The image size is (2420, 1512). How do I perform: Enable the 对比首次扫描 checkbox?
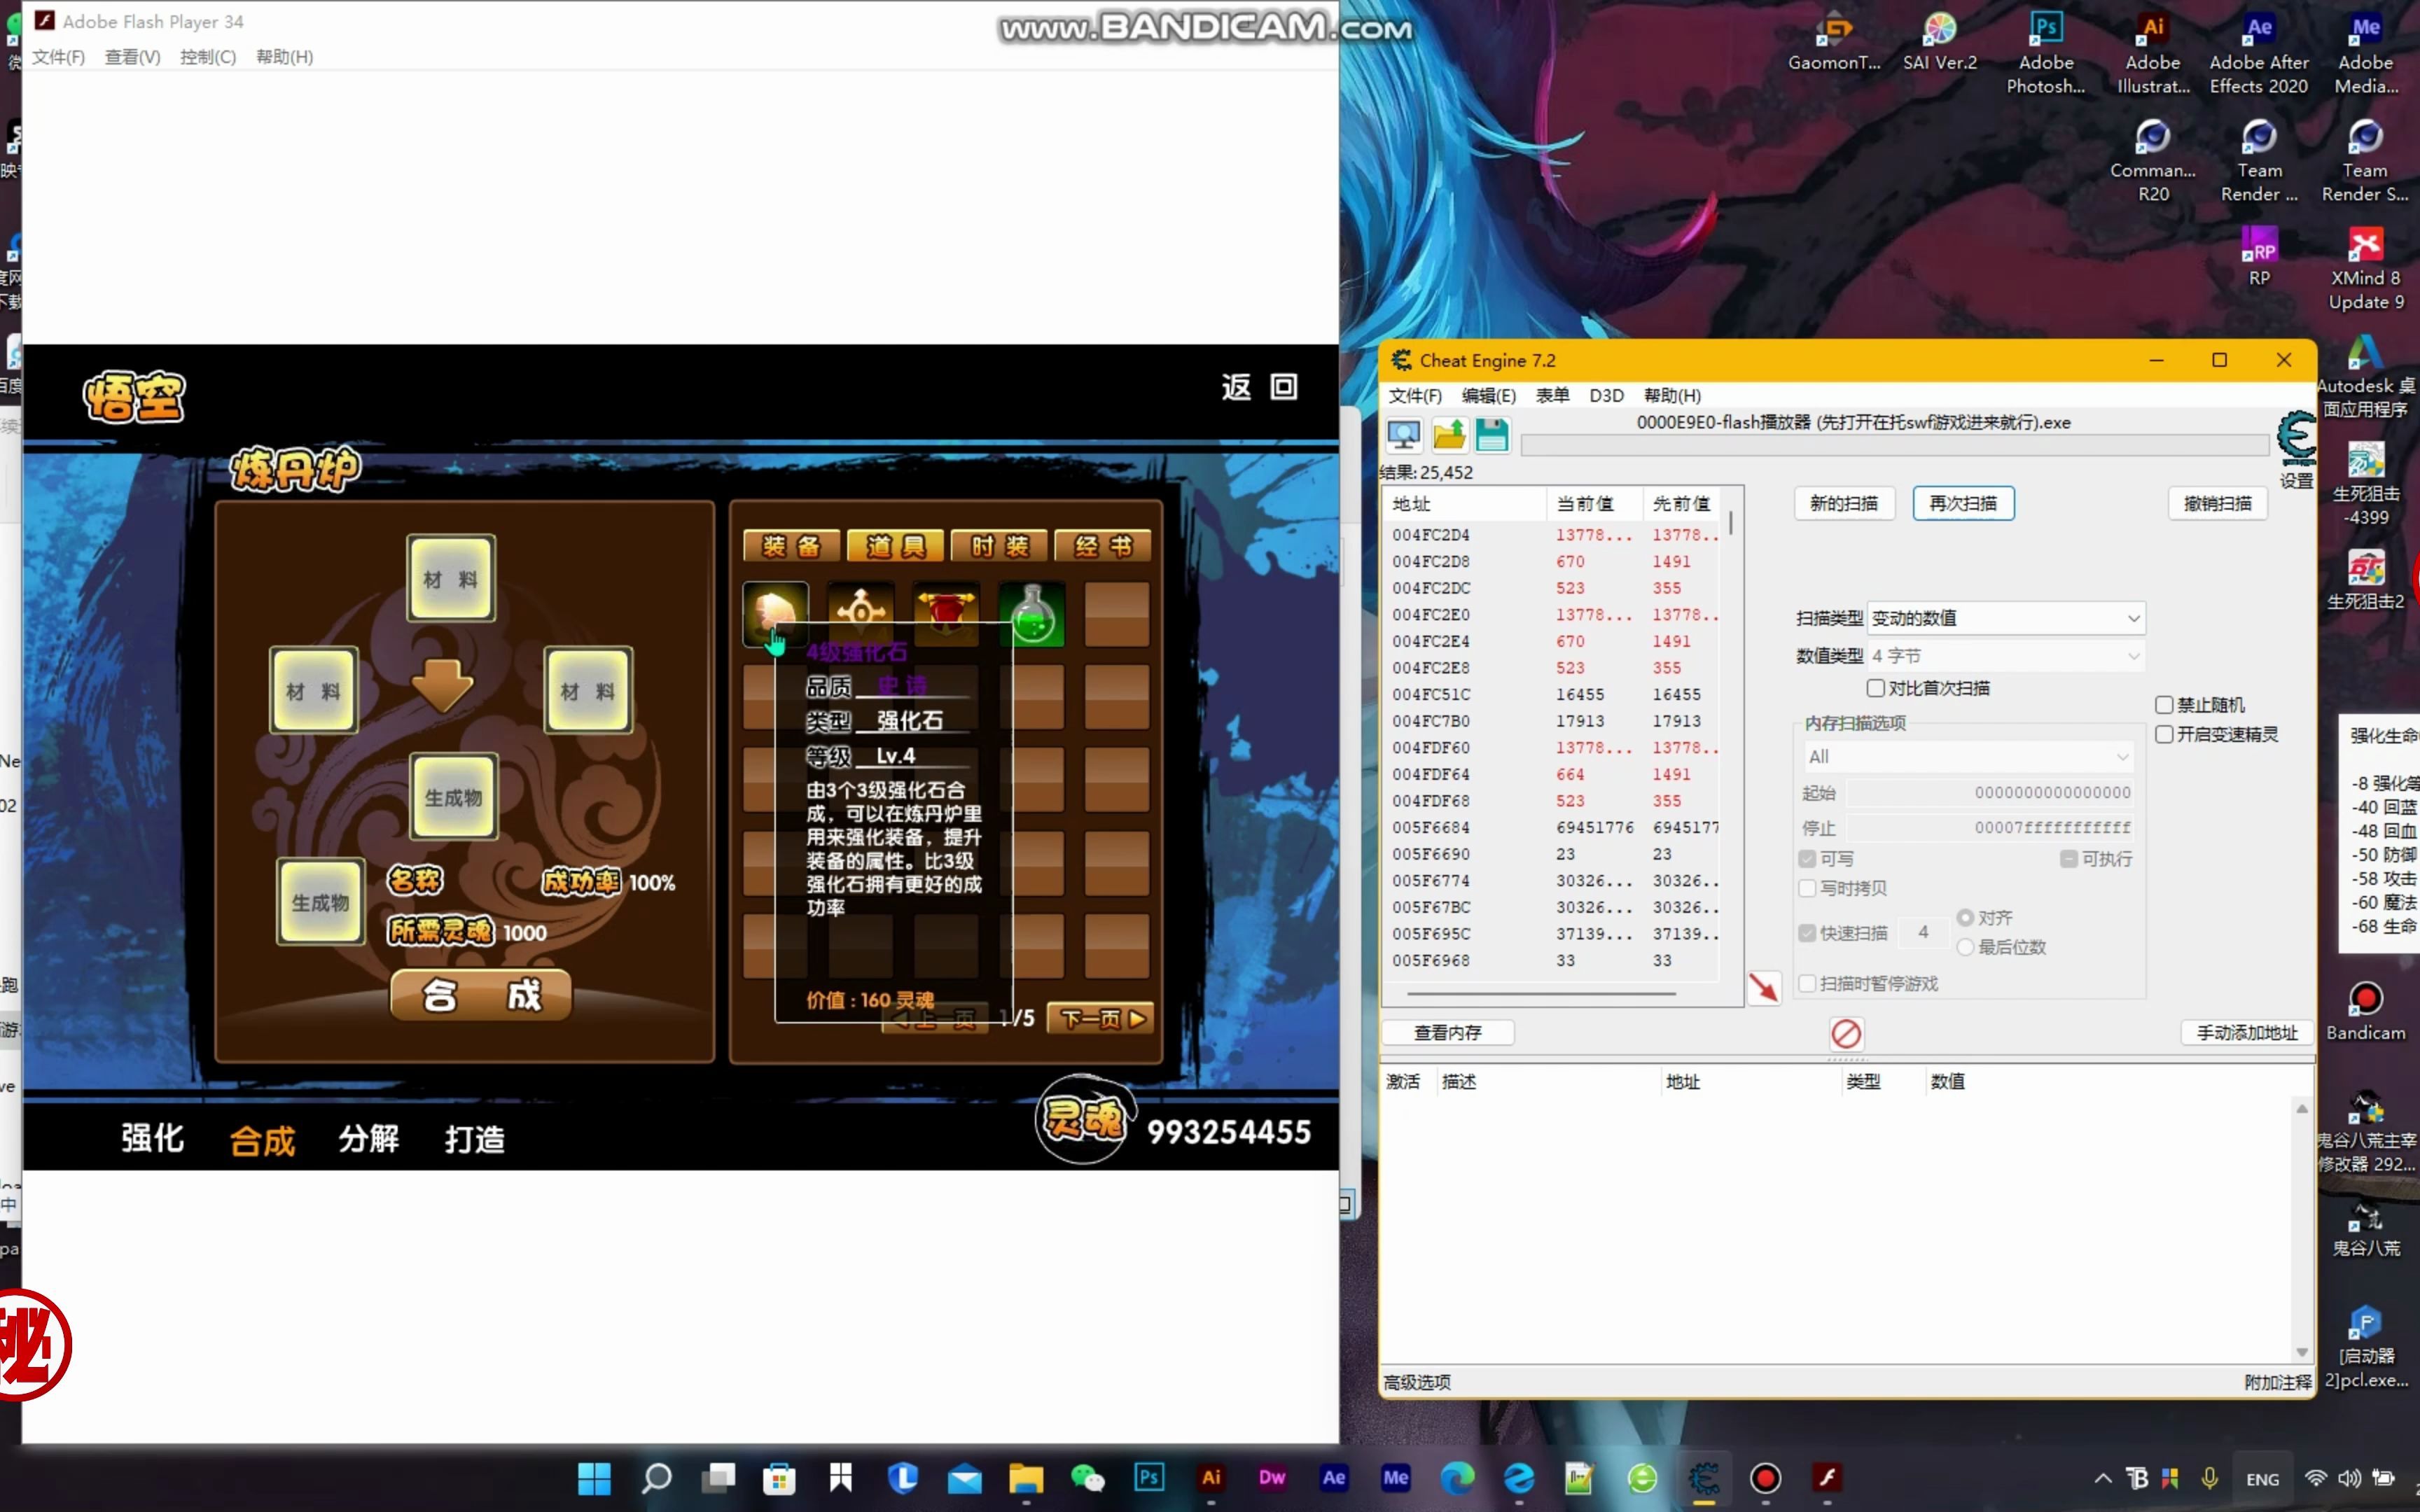tap(1876, 688)
